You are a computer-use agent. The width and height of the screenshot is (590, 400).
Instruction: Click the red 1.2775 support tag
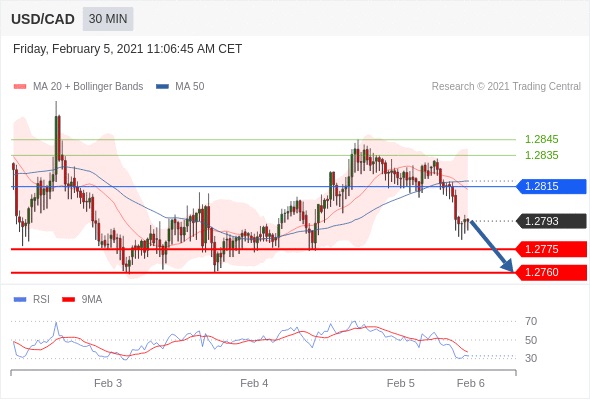point(551,249)
